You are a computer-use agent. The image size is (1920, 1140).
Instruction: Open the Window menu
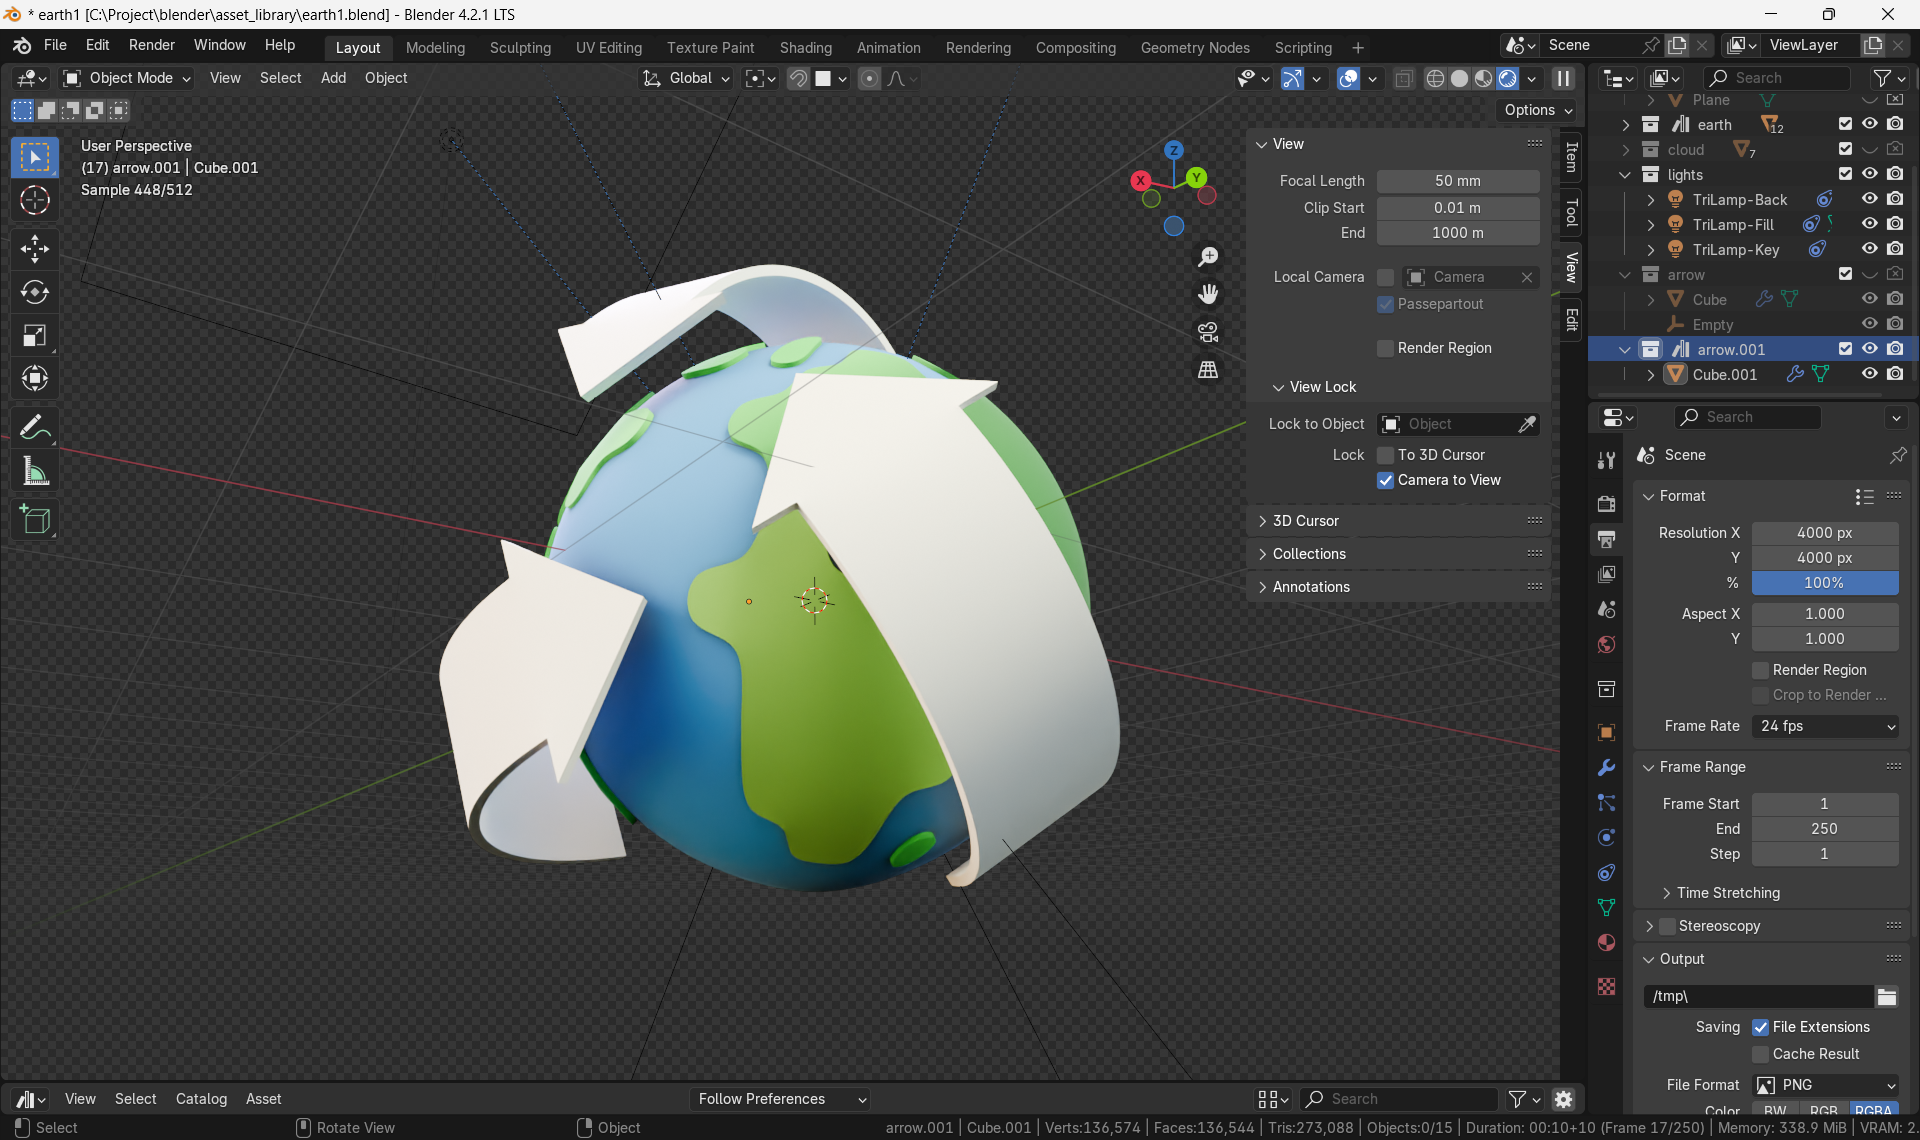click(x=219, y=45)
